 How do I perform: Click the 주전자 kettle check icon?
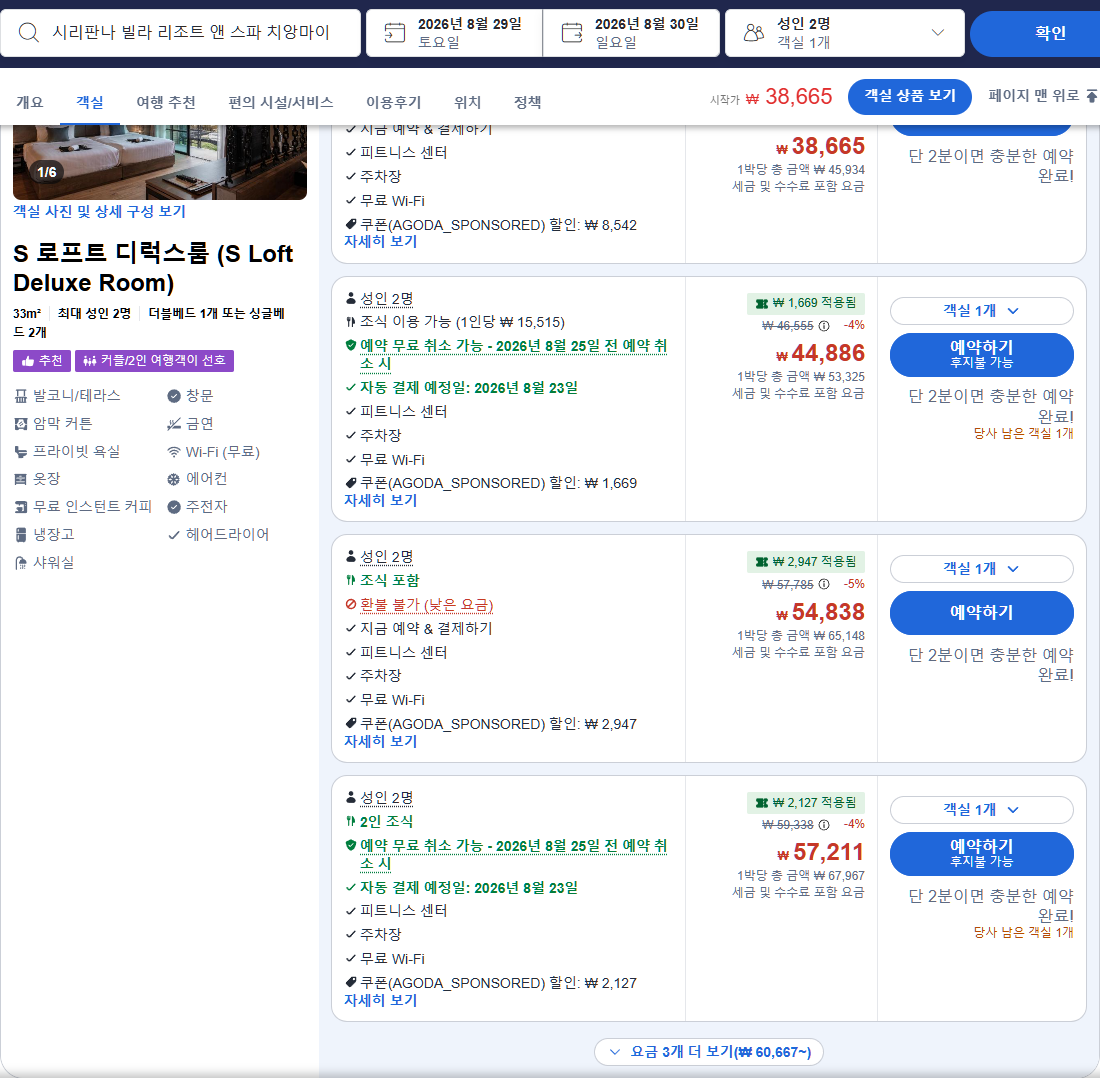[174, 507]
